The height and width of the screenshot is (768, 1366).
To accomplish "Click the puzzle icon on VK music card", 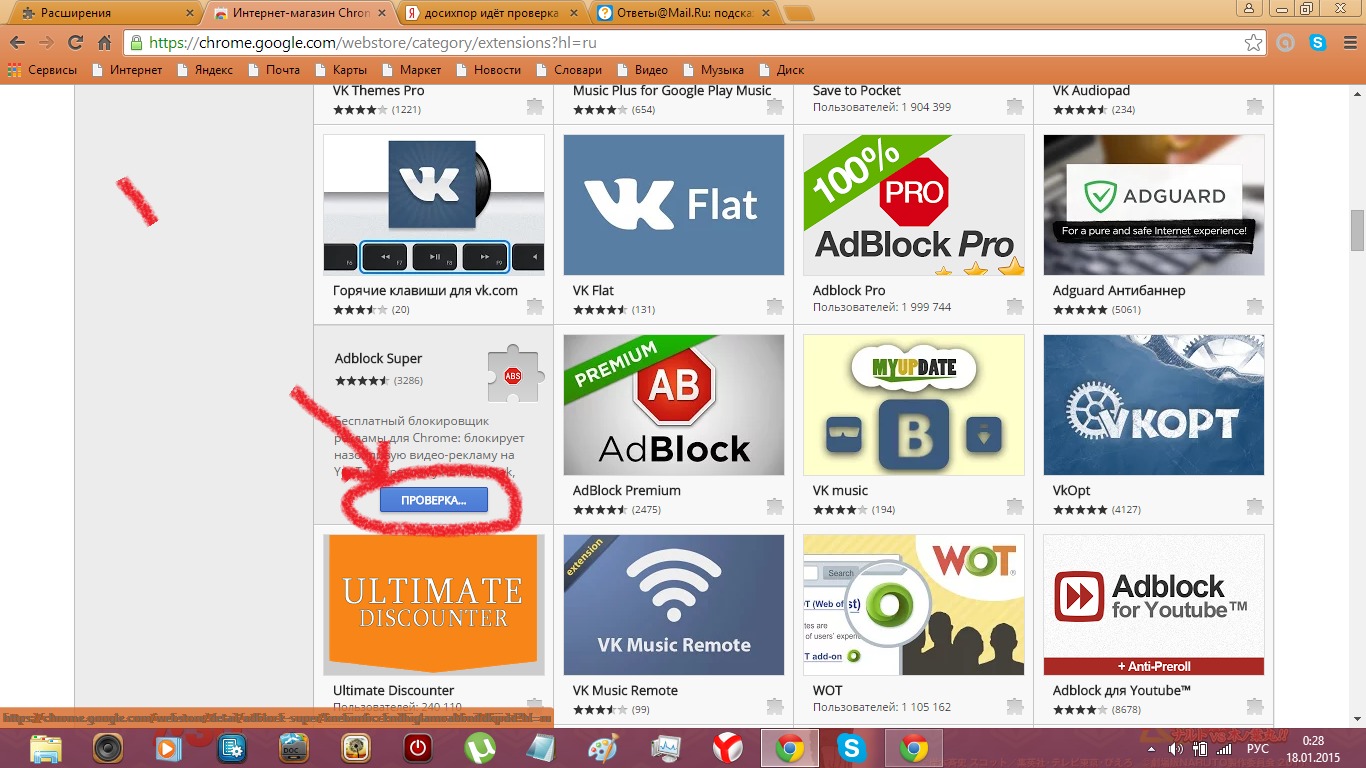I will pos(1015,506).
